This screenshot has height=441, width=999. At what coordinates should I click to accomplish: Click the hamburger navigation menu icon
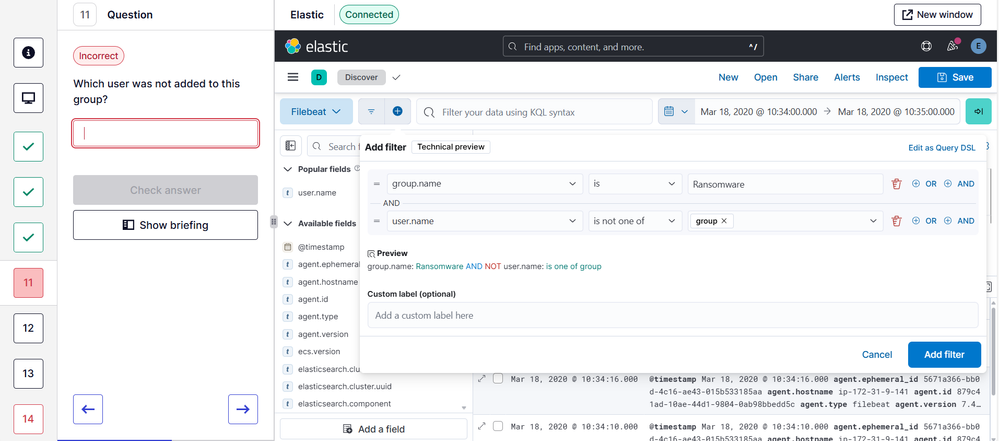click(293, 77)
